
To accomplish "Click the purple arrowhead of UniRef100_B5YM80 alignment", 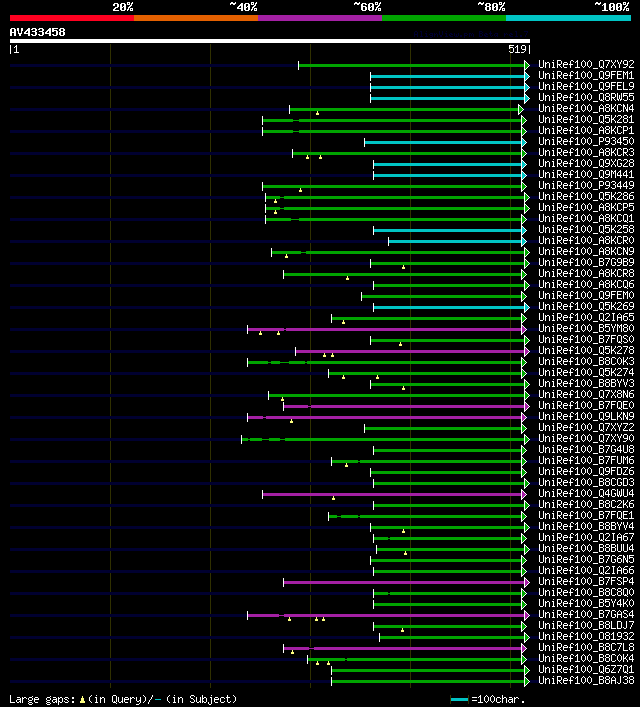I will click(524, 330).
